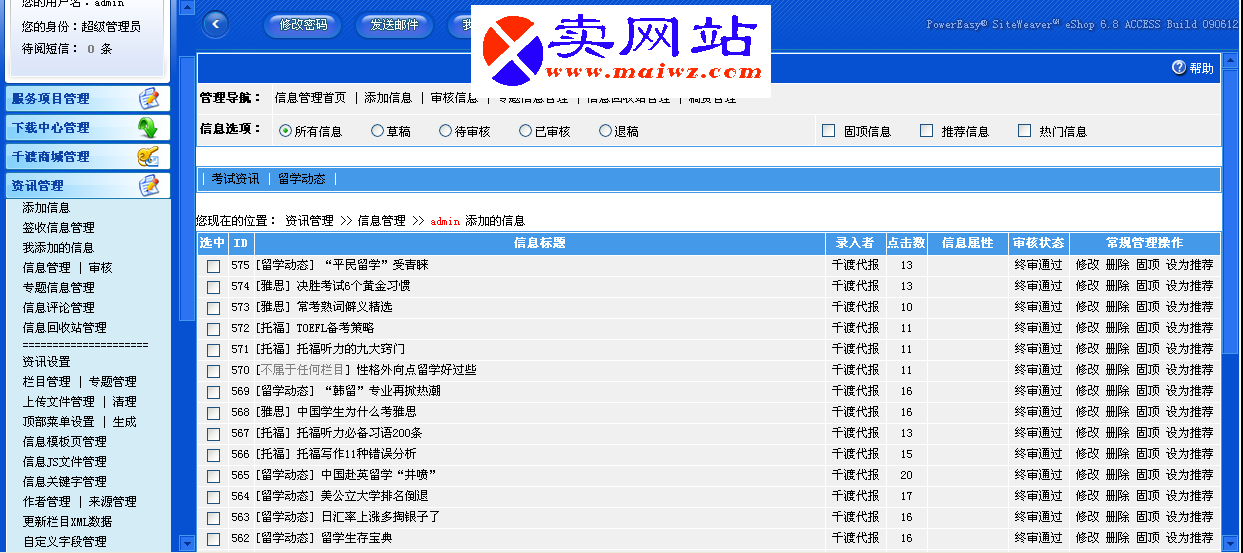The image size is (1243, 553).
Task: Open article “平民留学”受青睐
Action: (x=375, y=266)
